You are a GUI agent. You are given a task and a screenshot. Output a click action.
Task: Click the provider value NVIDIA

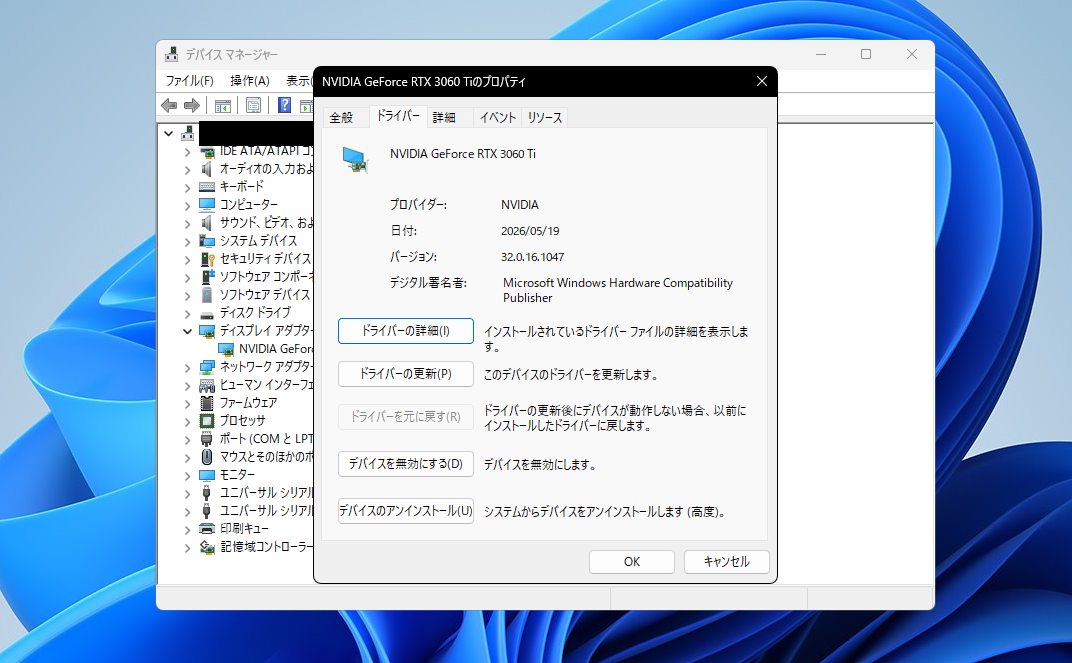point(520,205)
